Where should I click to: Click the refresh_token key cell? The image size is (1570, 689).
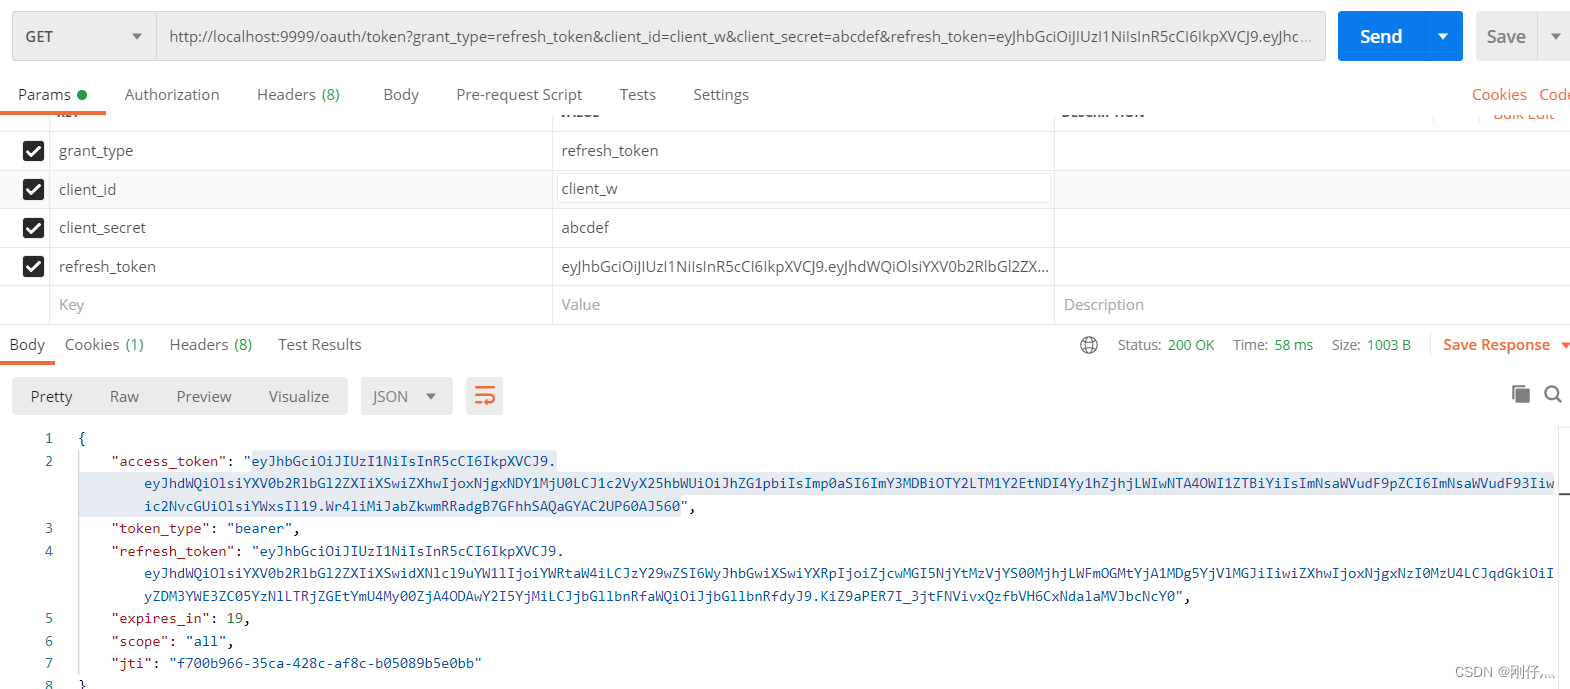pos(300,266)
